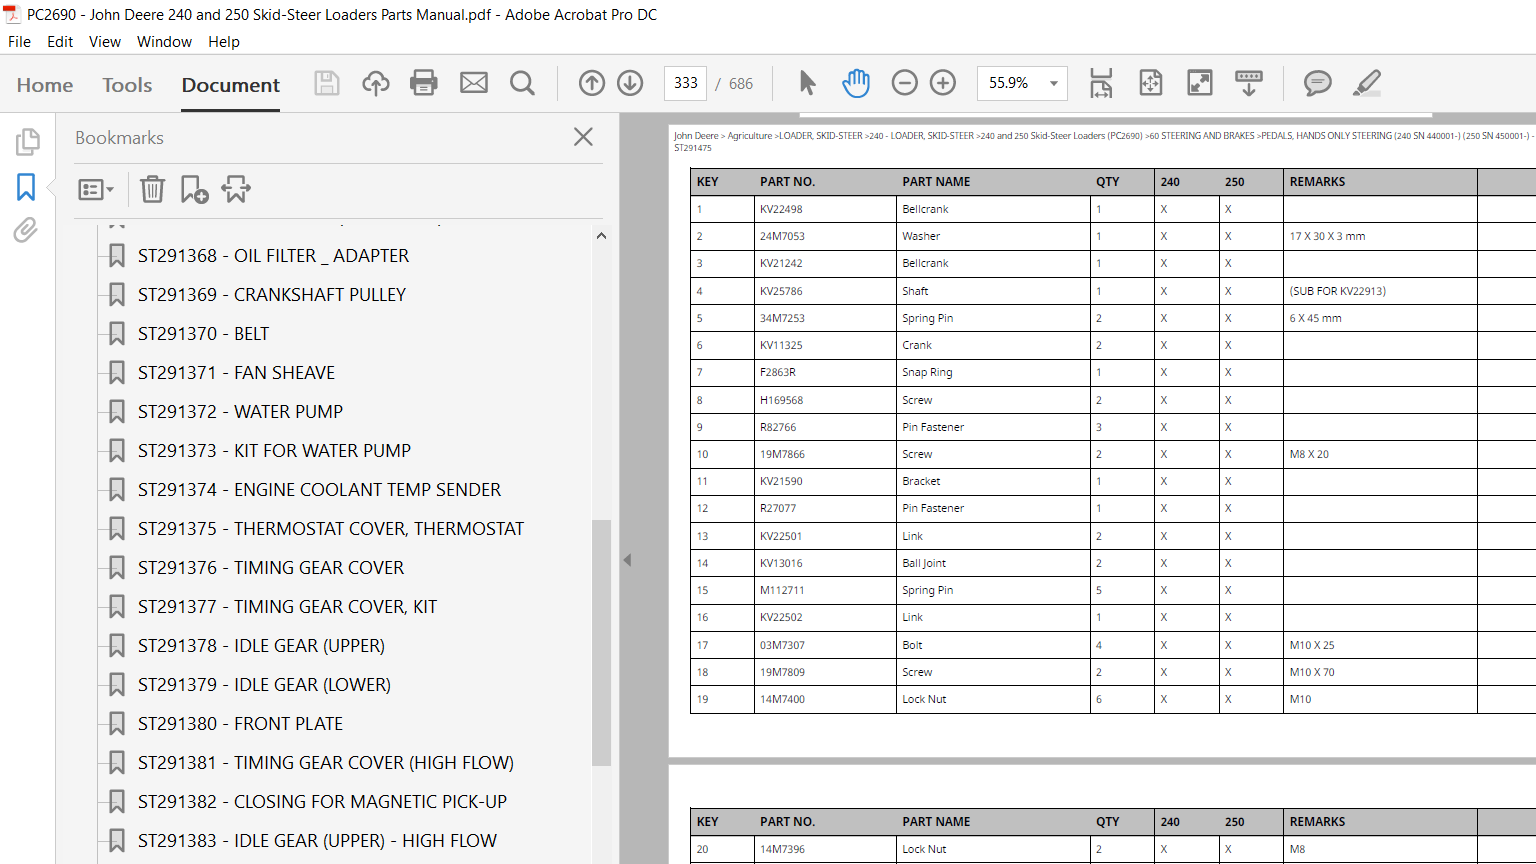Open the Edit menu
1536x864 pixels.
pyautogui.click(x=60, y=42)
